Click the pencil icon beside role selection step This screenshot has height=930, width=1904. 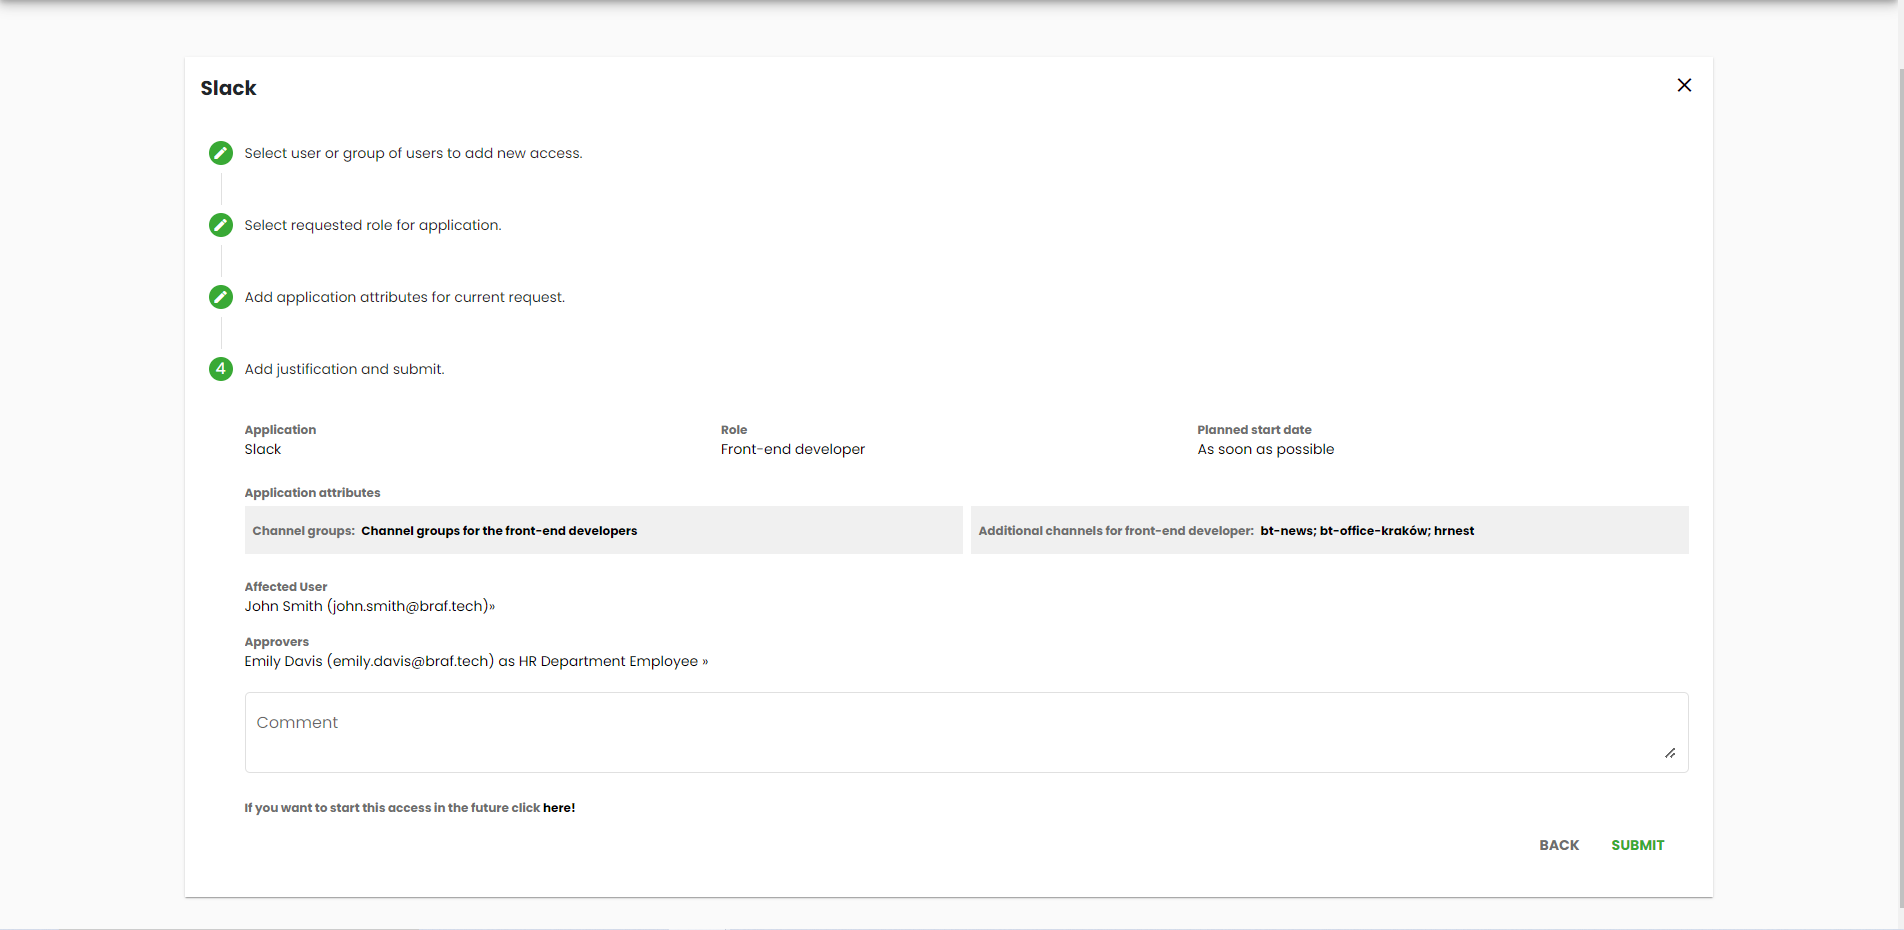click(x=221, y=225)
